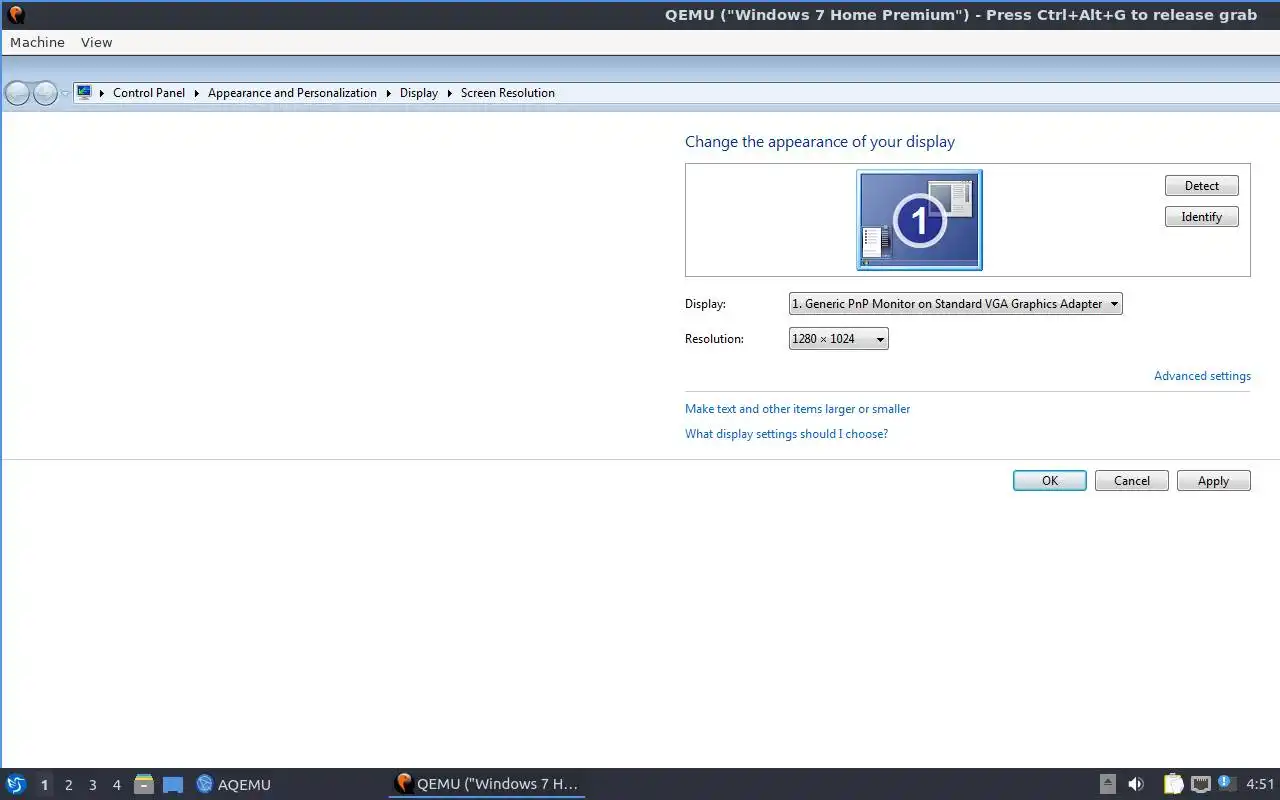Open the notification alert tray icon
Image resolution: width=1280 pixels, height=800 pixels.
click(x=1227, y=784)
